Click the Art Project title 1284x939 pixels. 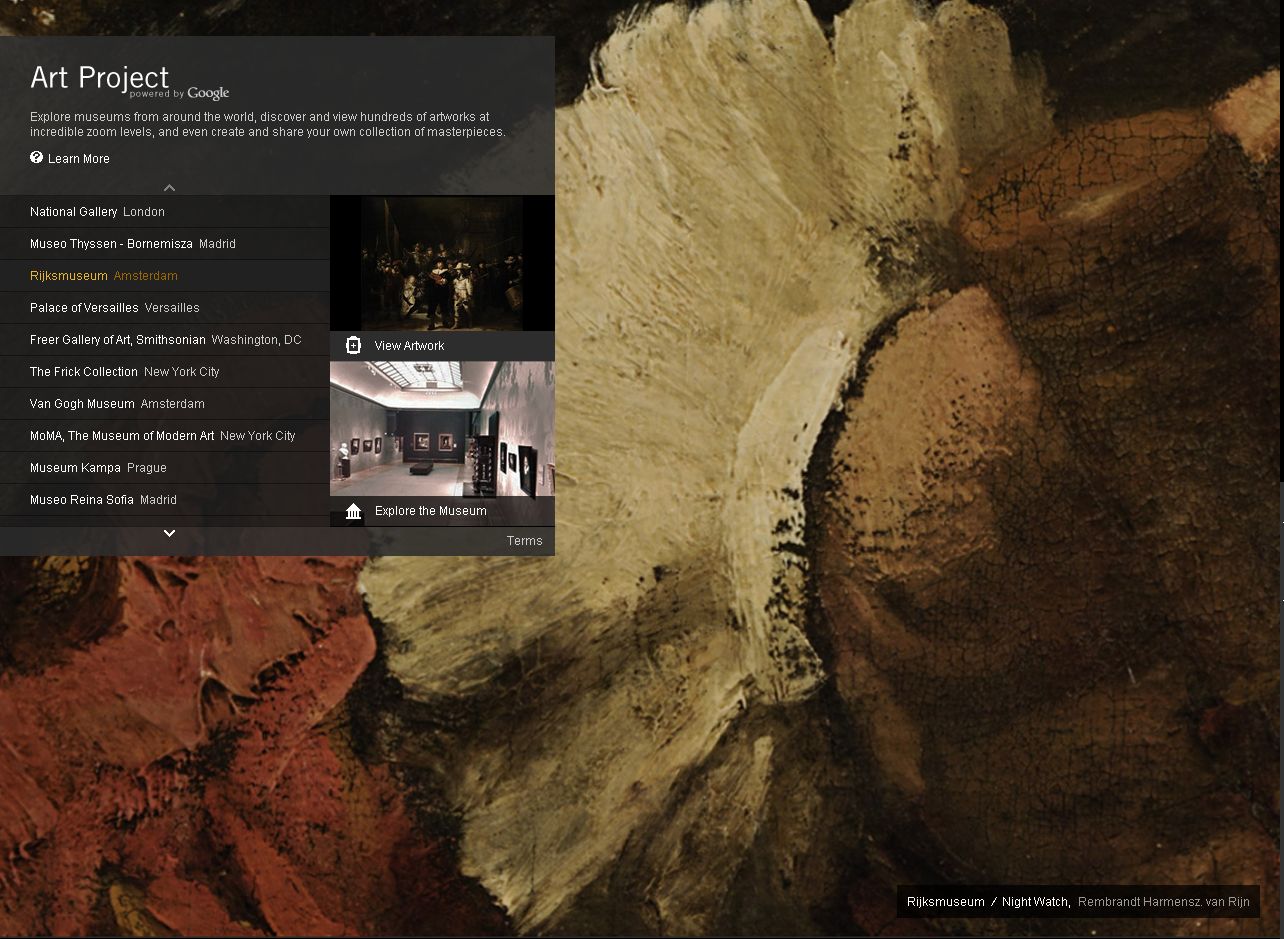(x=99, y=77)
